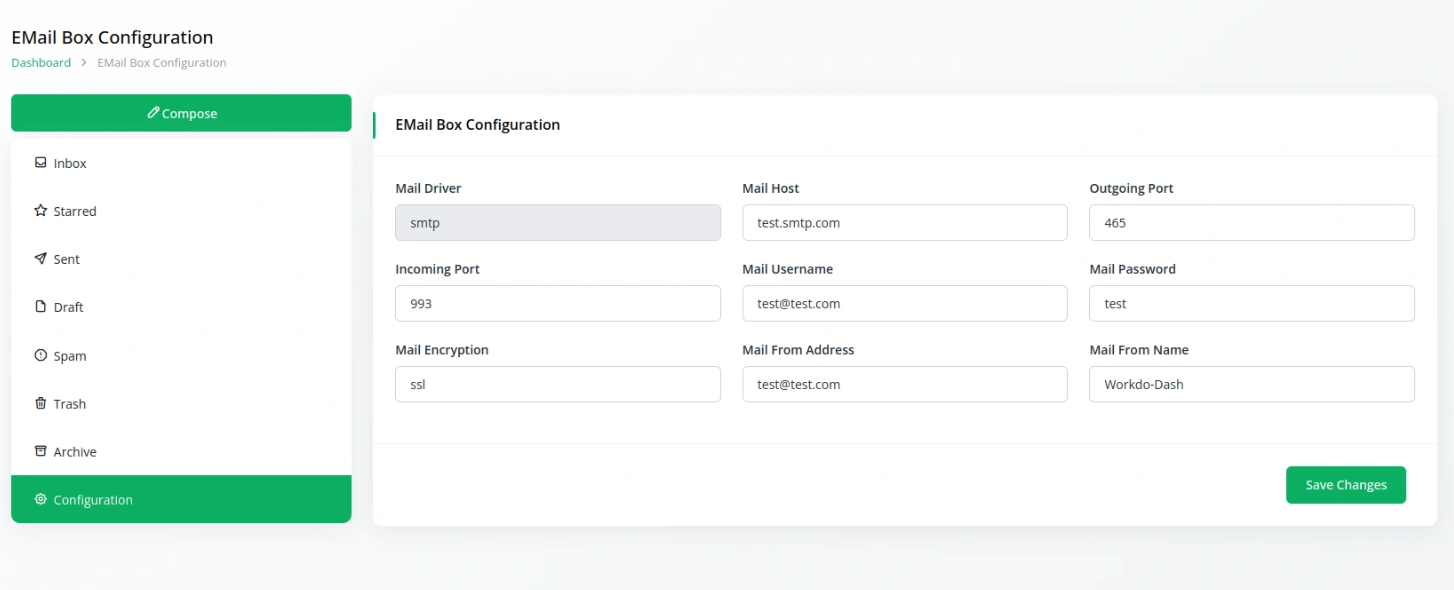The width and height of the screenshot is (1454, 590).
Task: Click the Configuration gear icon
Action: coord(41,499)
